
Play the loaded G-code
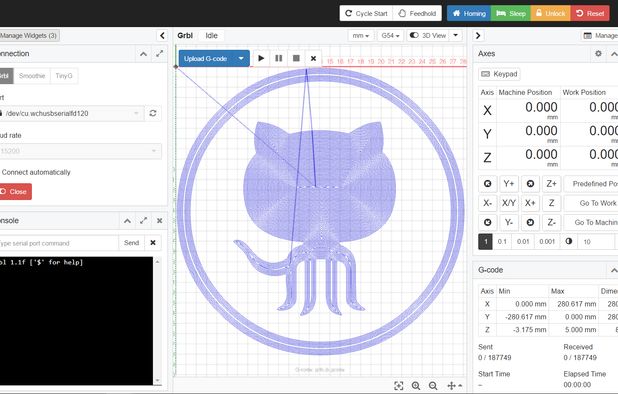pyautogui.click(x=261, y=58)
